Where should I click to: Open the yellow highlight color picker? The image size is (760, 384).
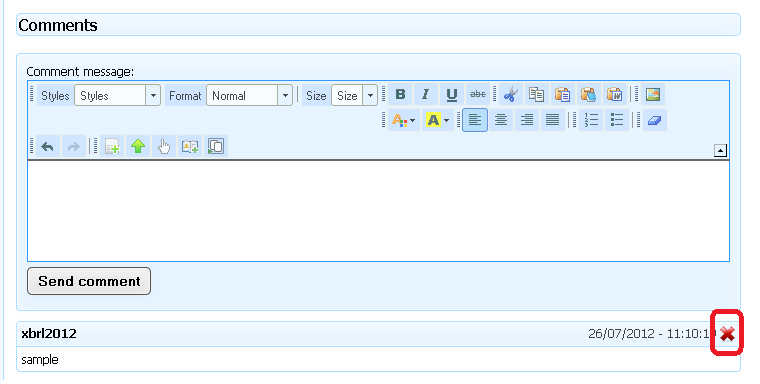coord(437,120)
